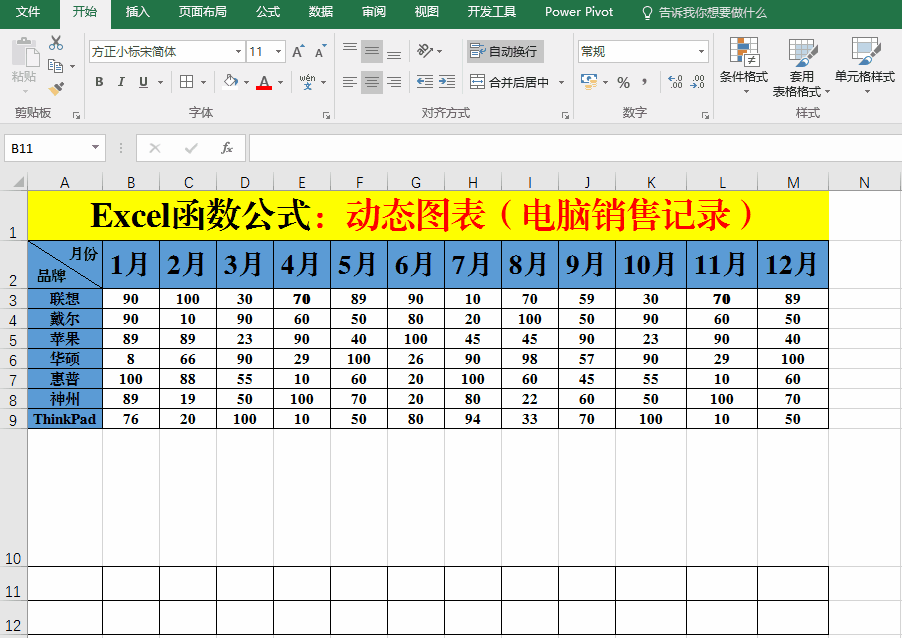Open the Paste options dropdown arrow
The width and height of the screenshot is (902, 638).
[25, 91]
